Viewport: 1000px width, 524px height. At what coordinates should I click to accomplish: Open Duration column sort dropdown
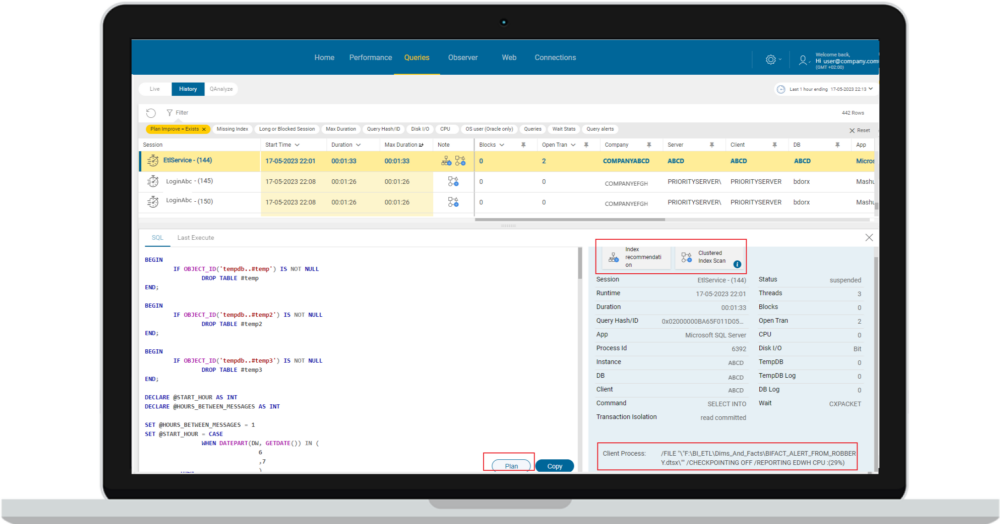click(358, 145)
